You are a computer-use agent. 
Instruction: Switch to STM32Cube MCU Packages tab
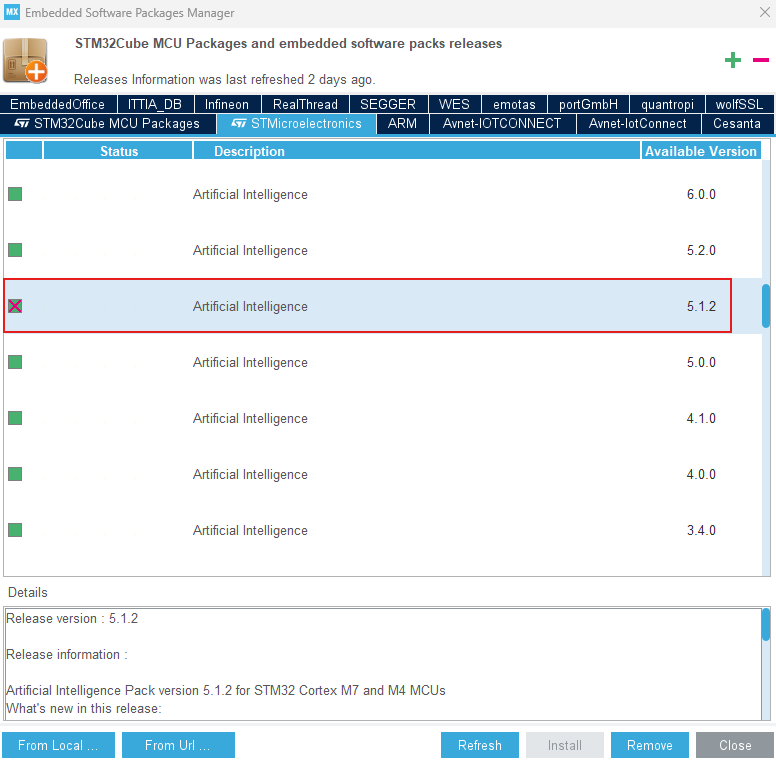point(107,123)
